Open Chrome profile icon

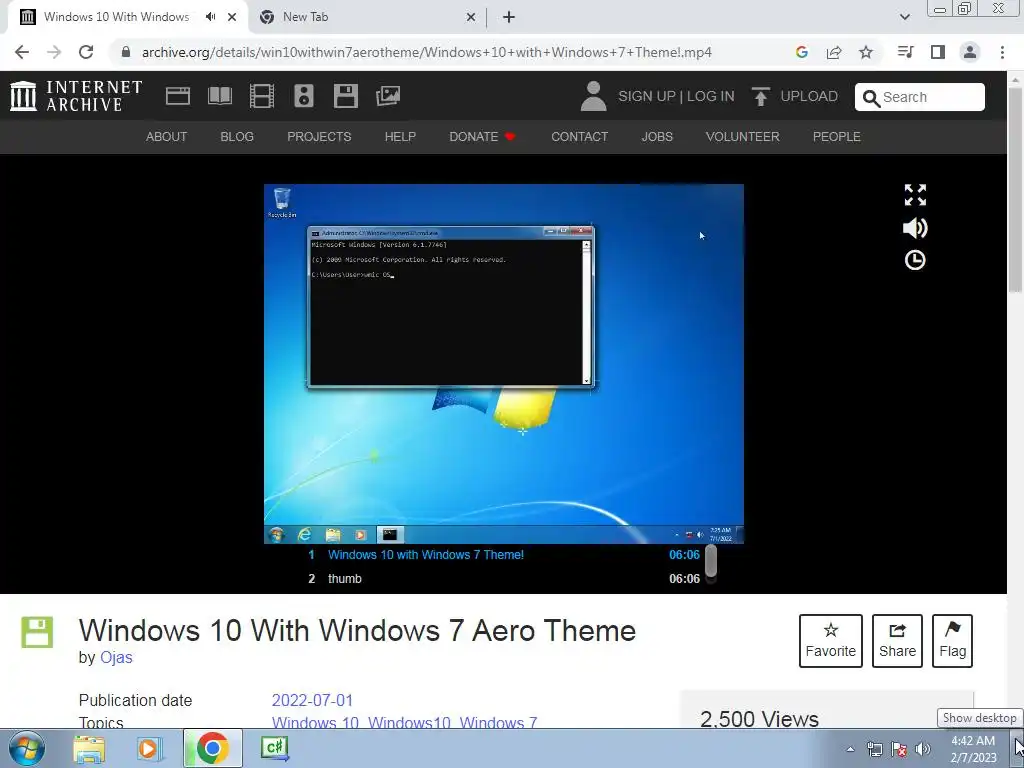click(970, 52)
